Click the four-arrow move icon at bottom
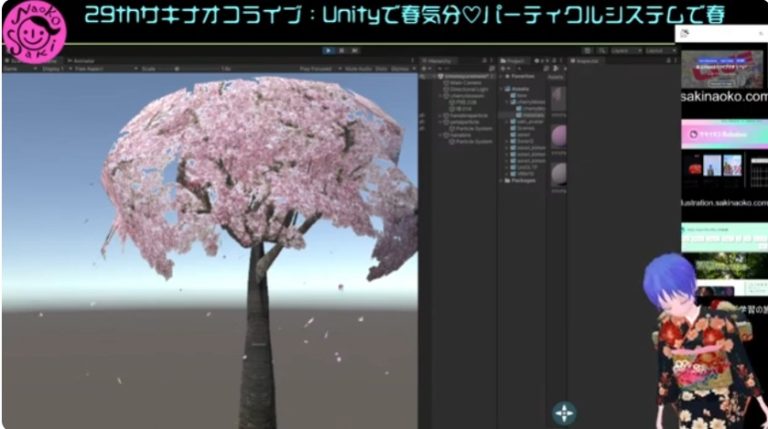This screenshot has height=429, width=768. (x=564, y=413)
